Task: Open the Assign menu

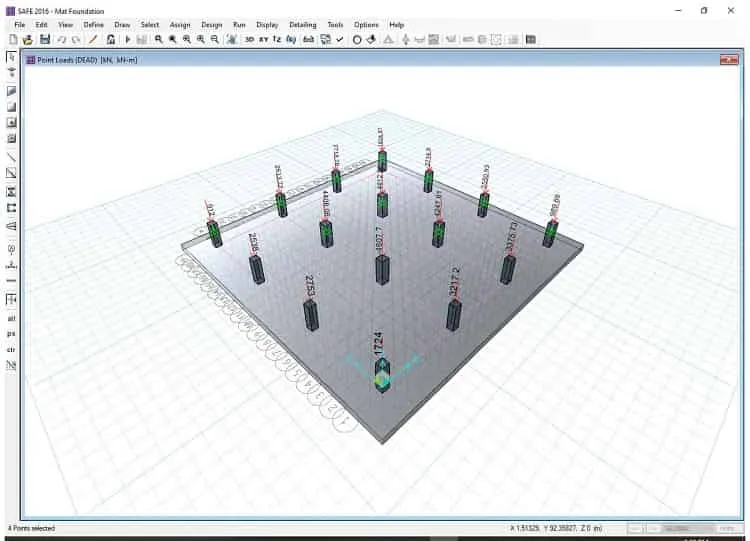Action: pos(180,24)
